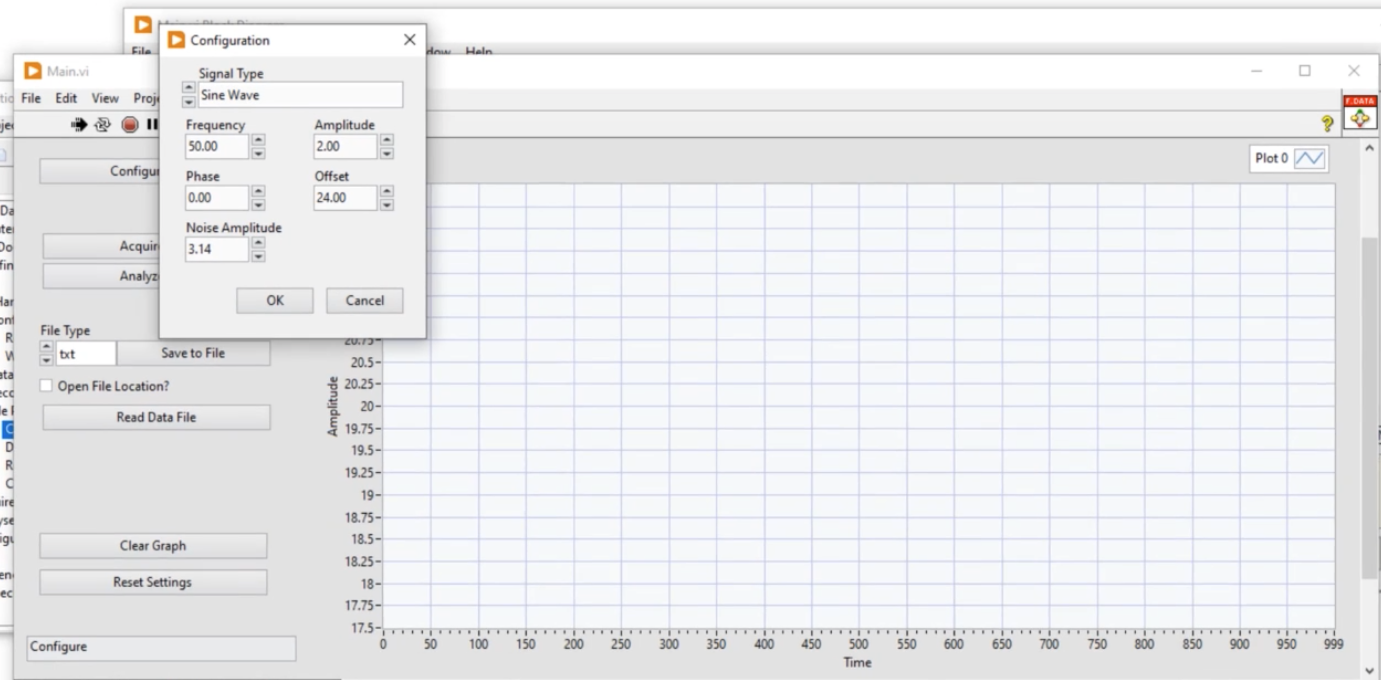The height and width of the screenshot is (680, 1381).
Task: Click the F.DATA VI icon
Action: (1359, 113)
